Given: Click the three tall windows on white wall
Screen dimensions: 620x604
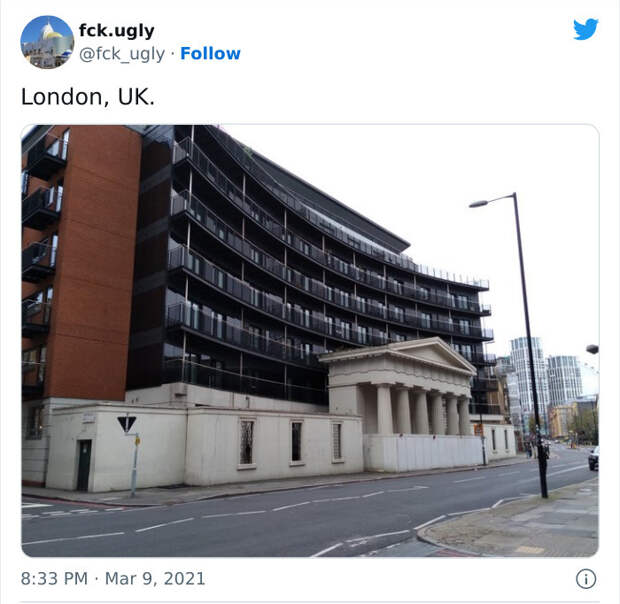Looking at the screenshot, I should 291,442.
